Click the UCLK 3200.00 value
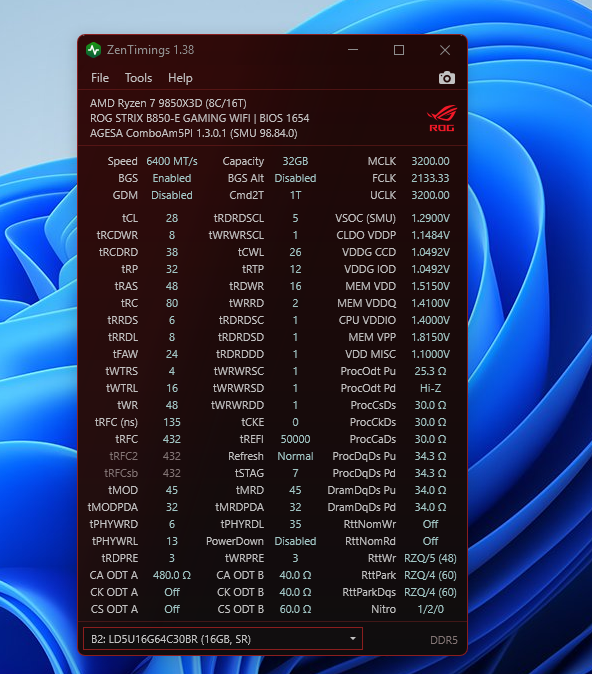The width and height of the screenshot is (592, 674). click(430, 195)
